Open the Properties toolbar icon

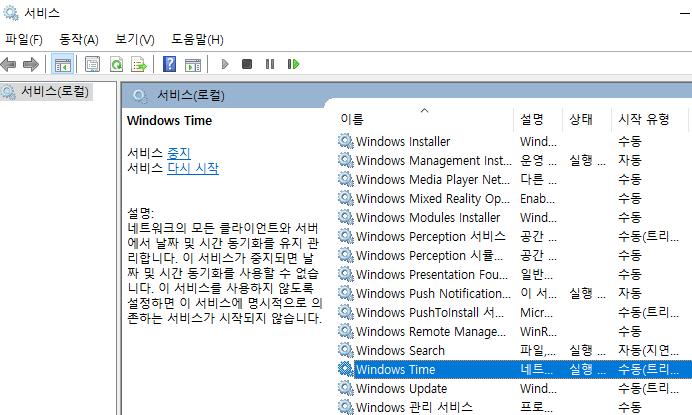click(92, 64)
